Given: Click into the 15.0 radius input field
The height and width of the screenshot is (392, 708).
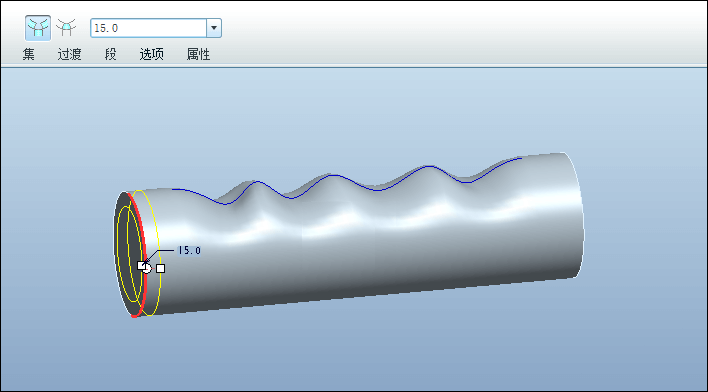Looking at the screenshot, I should [149, 28].
